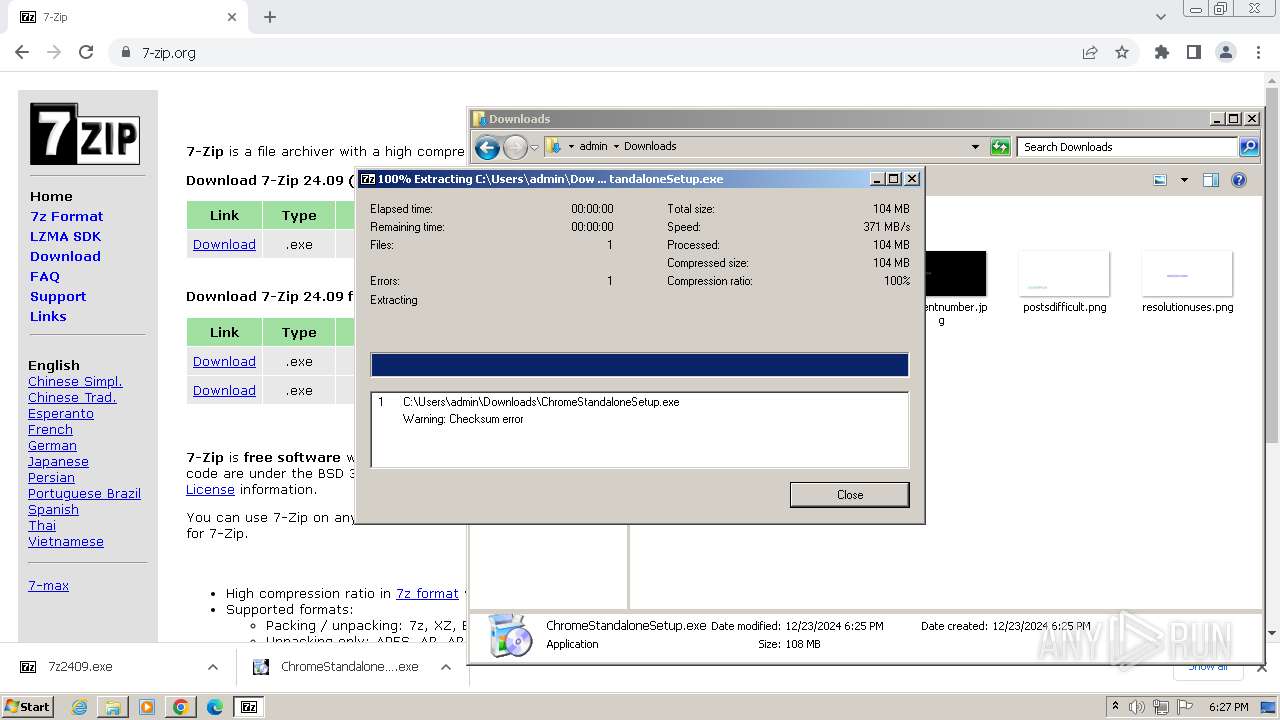Click the Search Downloads field
Image resolution: width=1280 pixels, height=720 pixels.
(1128, 147)
